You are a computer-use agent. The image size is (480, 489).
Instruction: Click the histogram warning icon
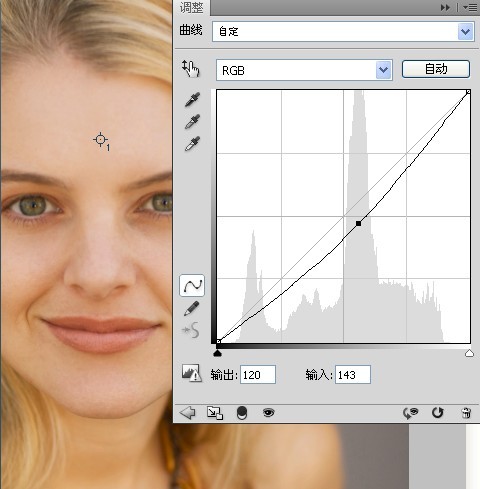(191, 373)
